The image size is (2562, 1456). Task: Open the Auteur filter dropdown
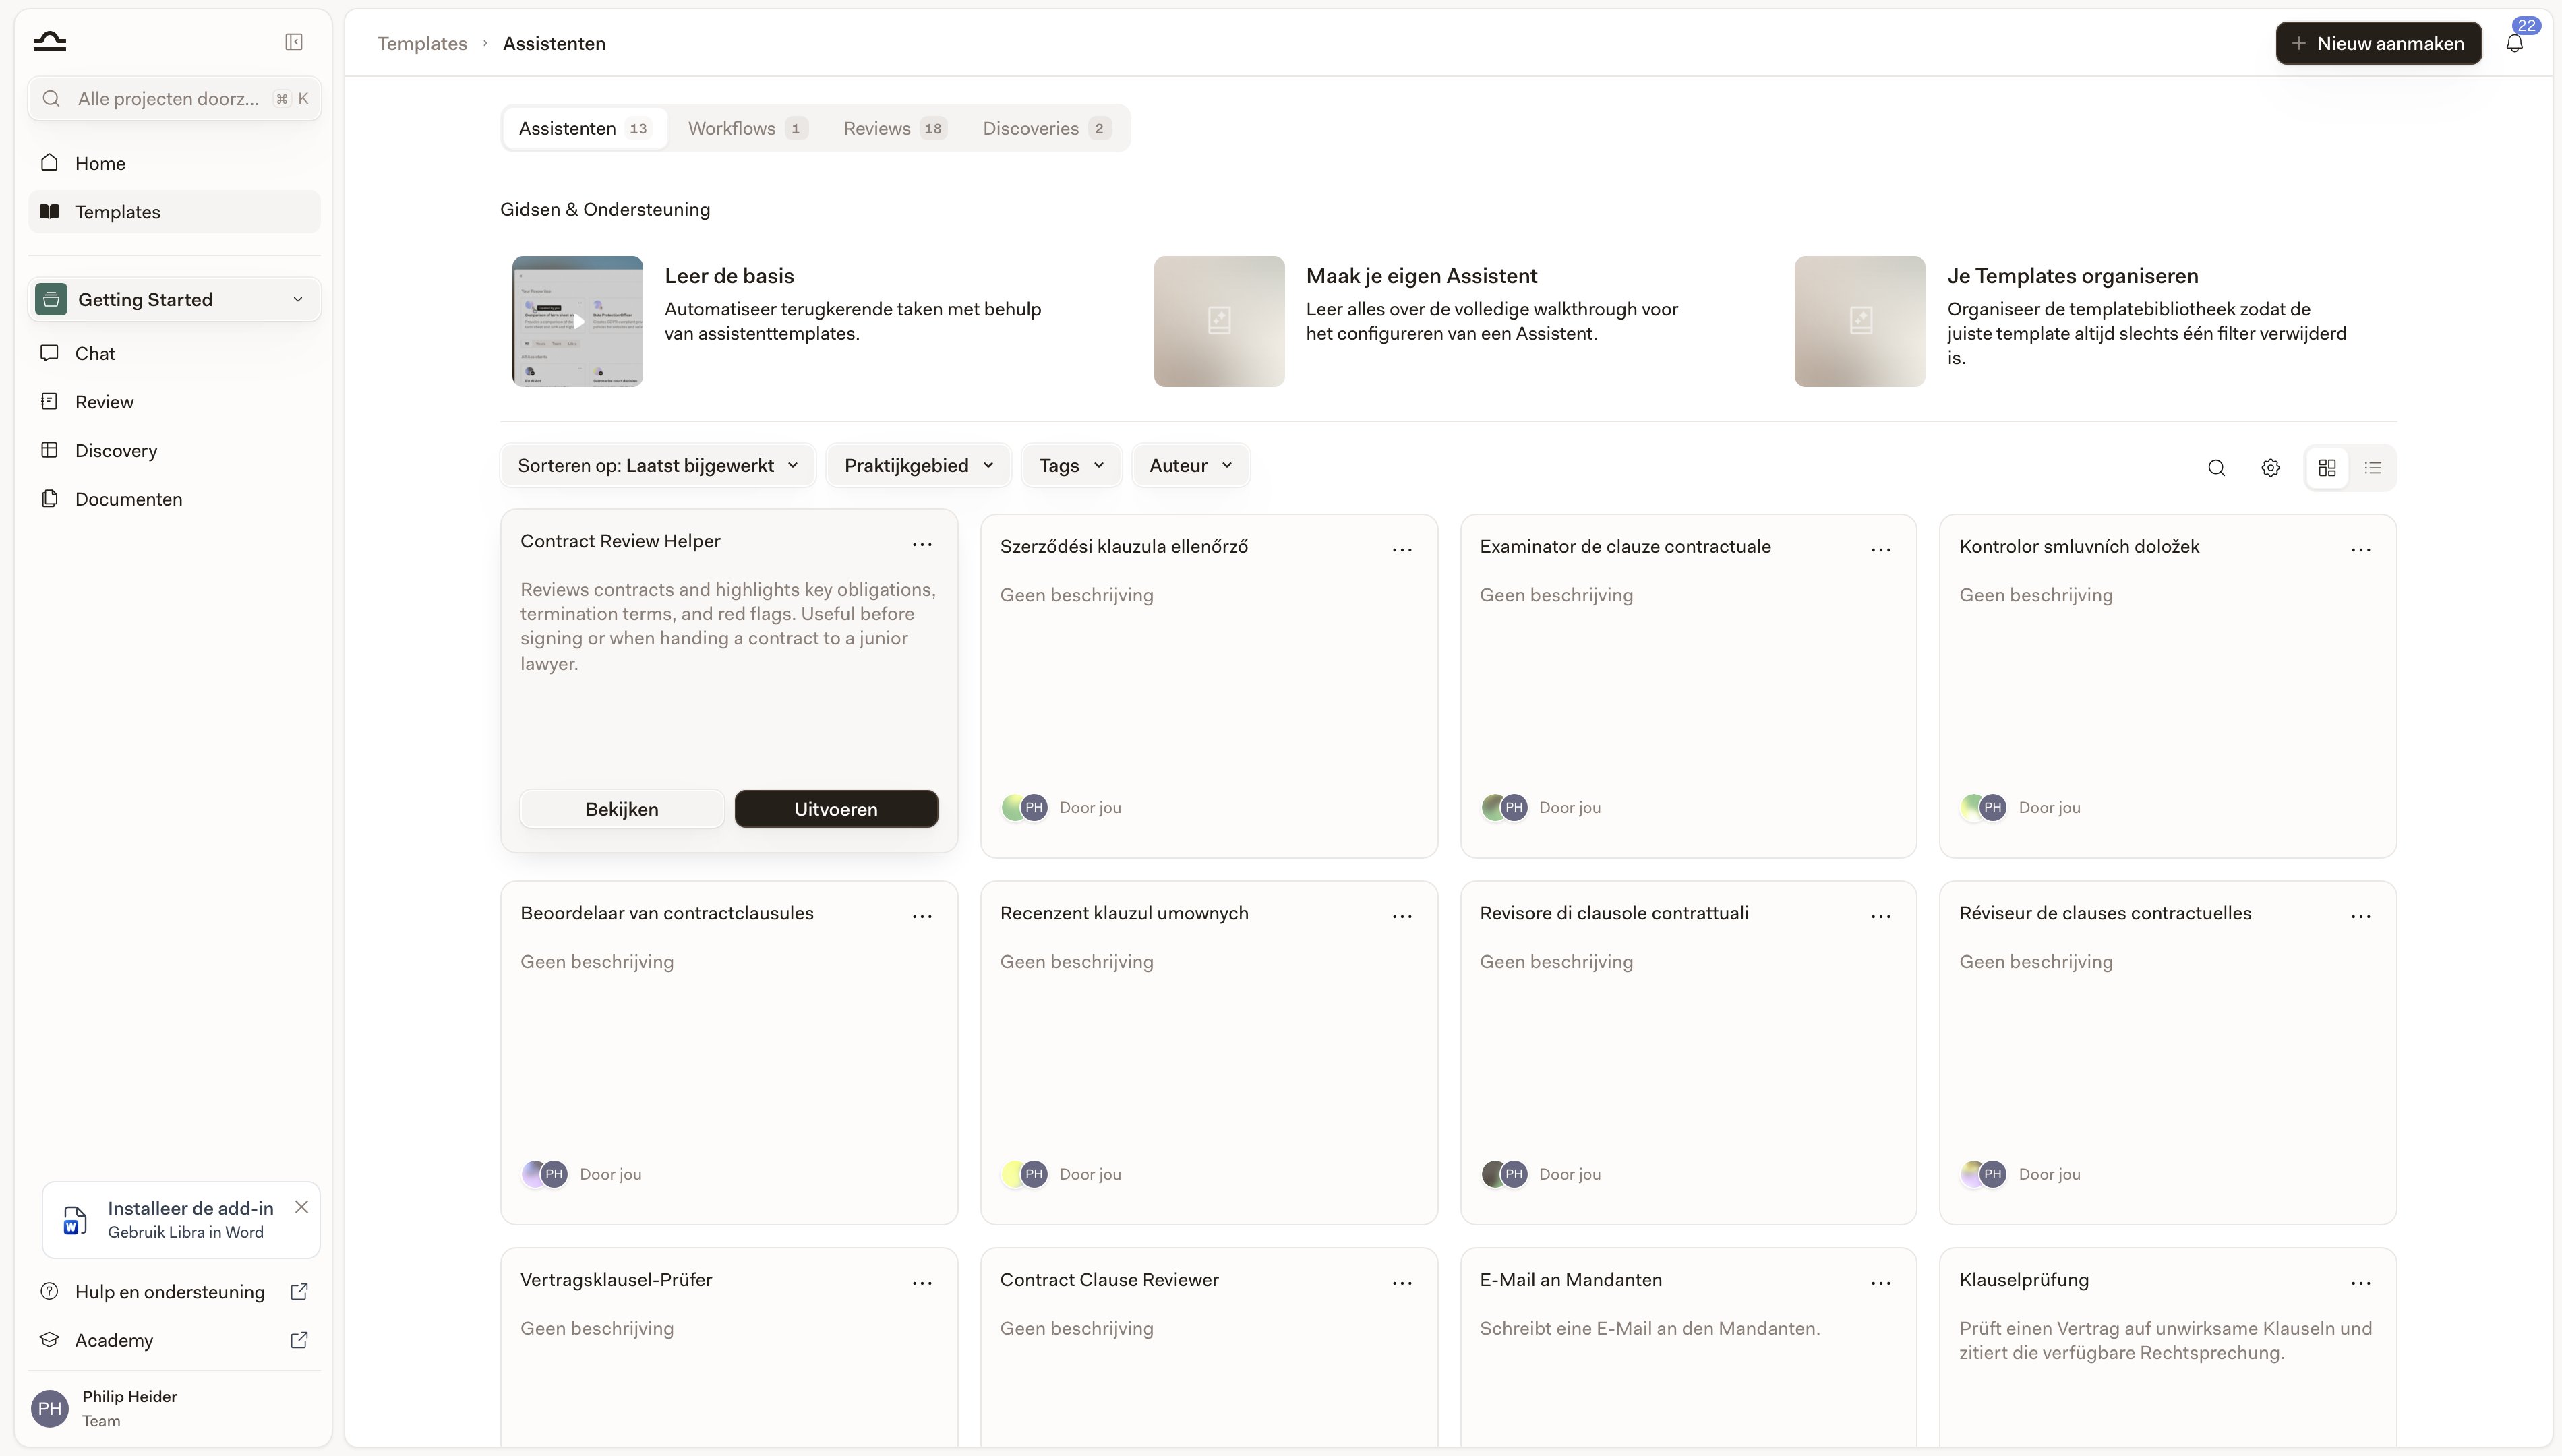coord(1191,466)
